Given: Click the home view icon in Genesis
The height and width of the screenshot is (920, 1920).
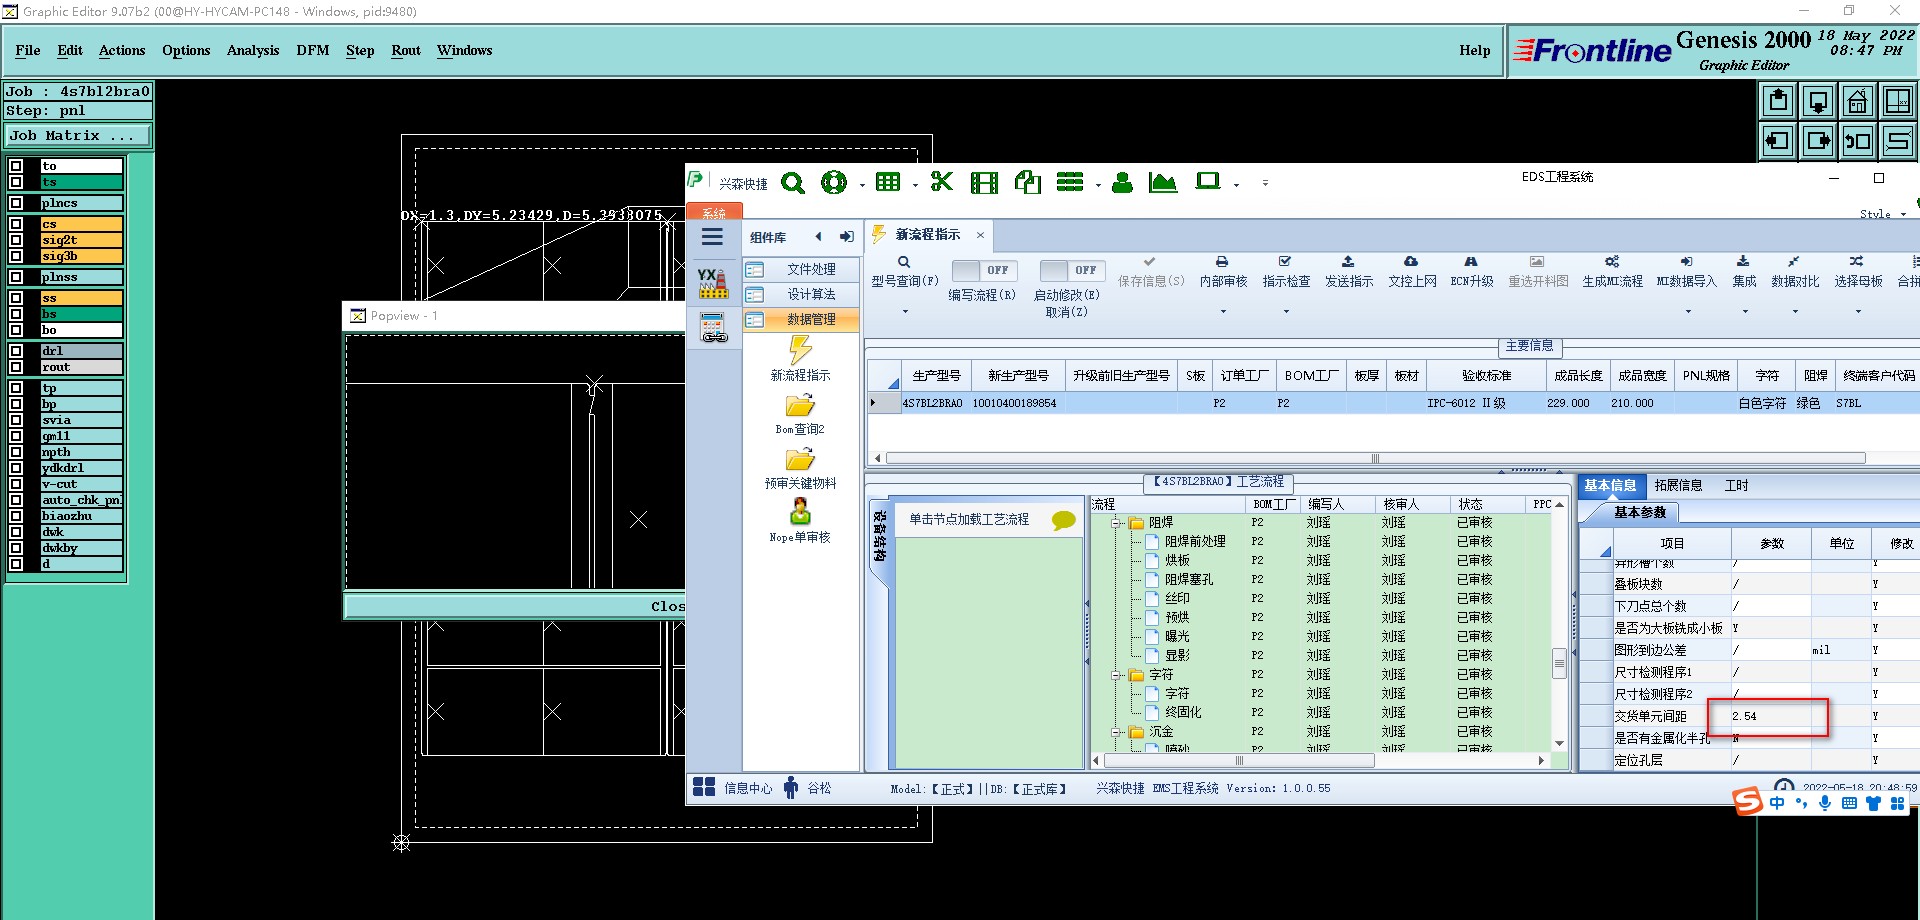Looking at the screenshot, I should 1858,101.
